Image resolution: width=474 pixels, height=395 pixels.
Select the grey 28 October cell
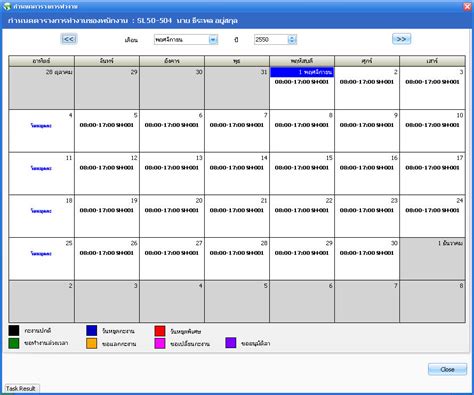click(41, 88)
